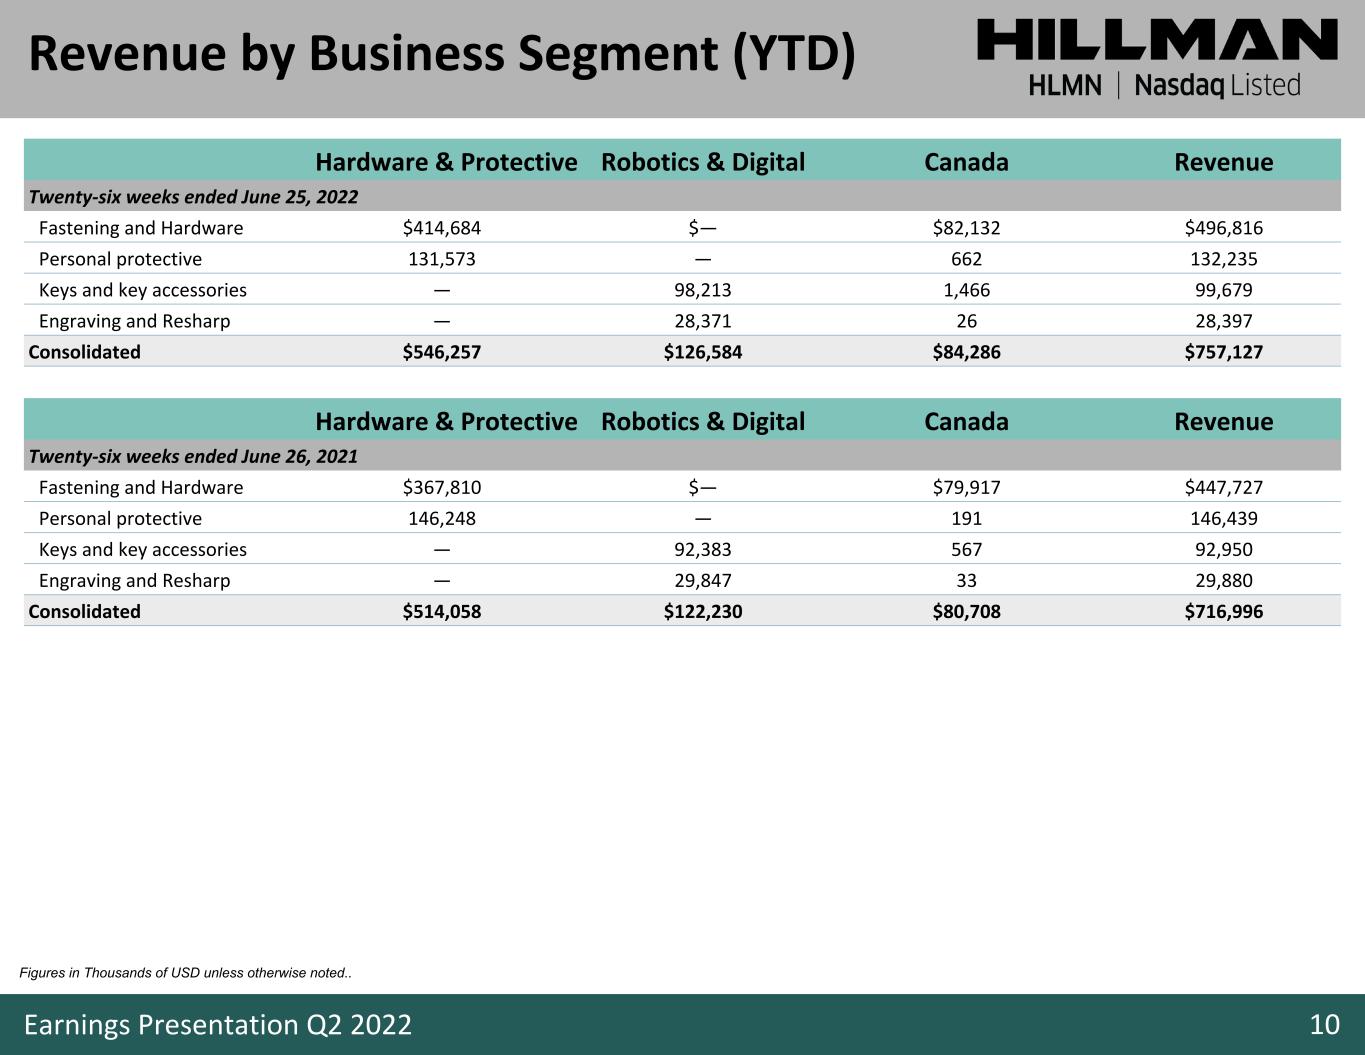Click the 2022 Hardware & Protective column header

click(x=446, y=162)
